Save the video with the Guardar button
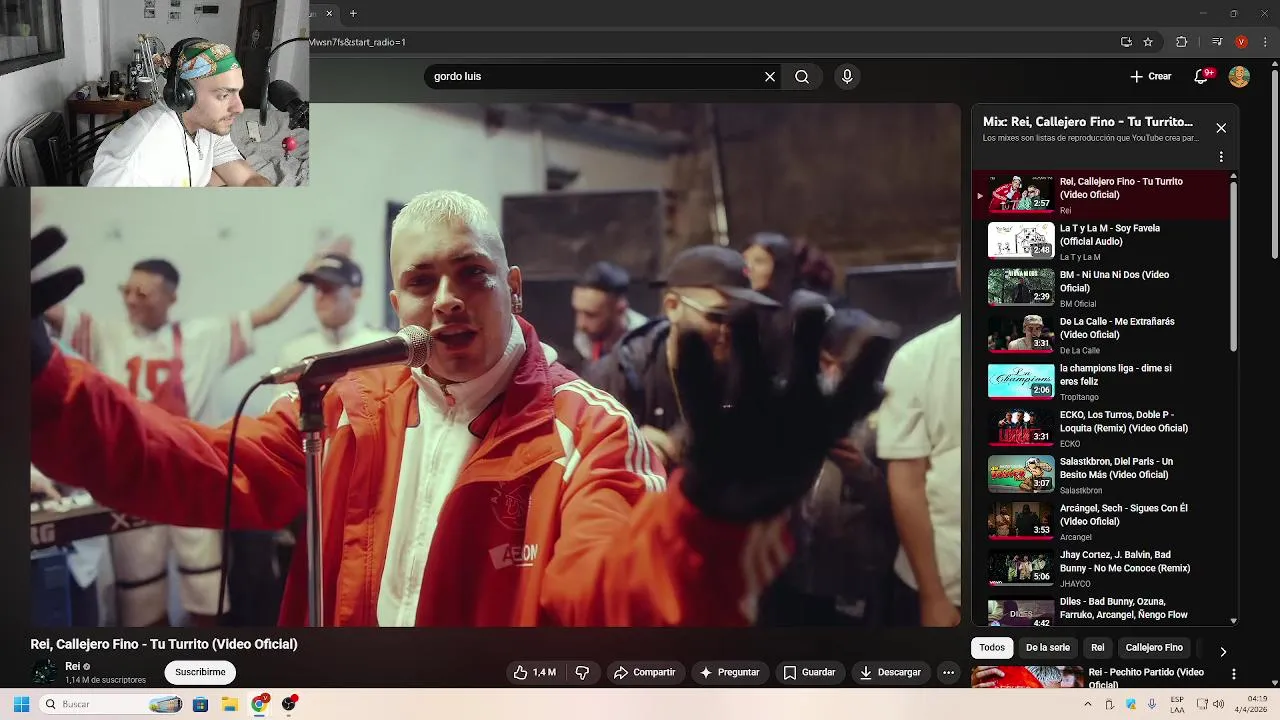The width and height of the screenshot is (1280, 720). [809, 673]
